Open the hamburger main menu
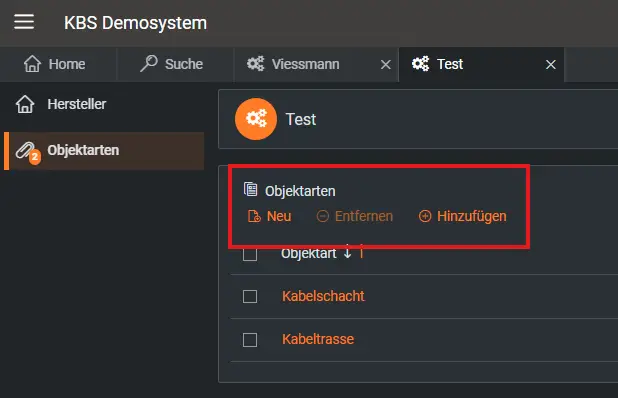The width and height of the screenshot is (618, 398). (x=24, y=22)
